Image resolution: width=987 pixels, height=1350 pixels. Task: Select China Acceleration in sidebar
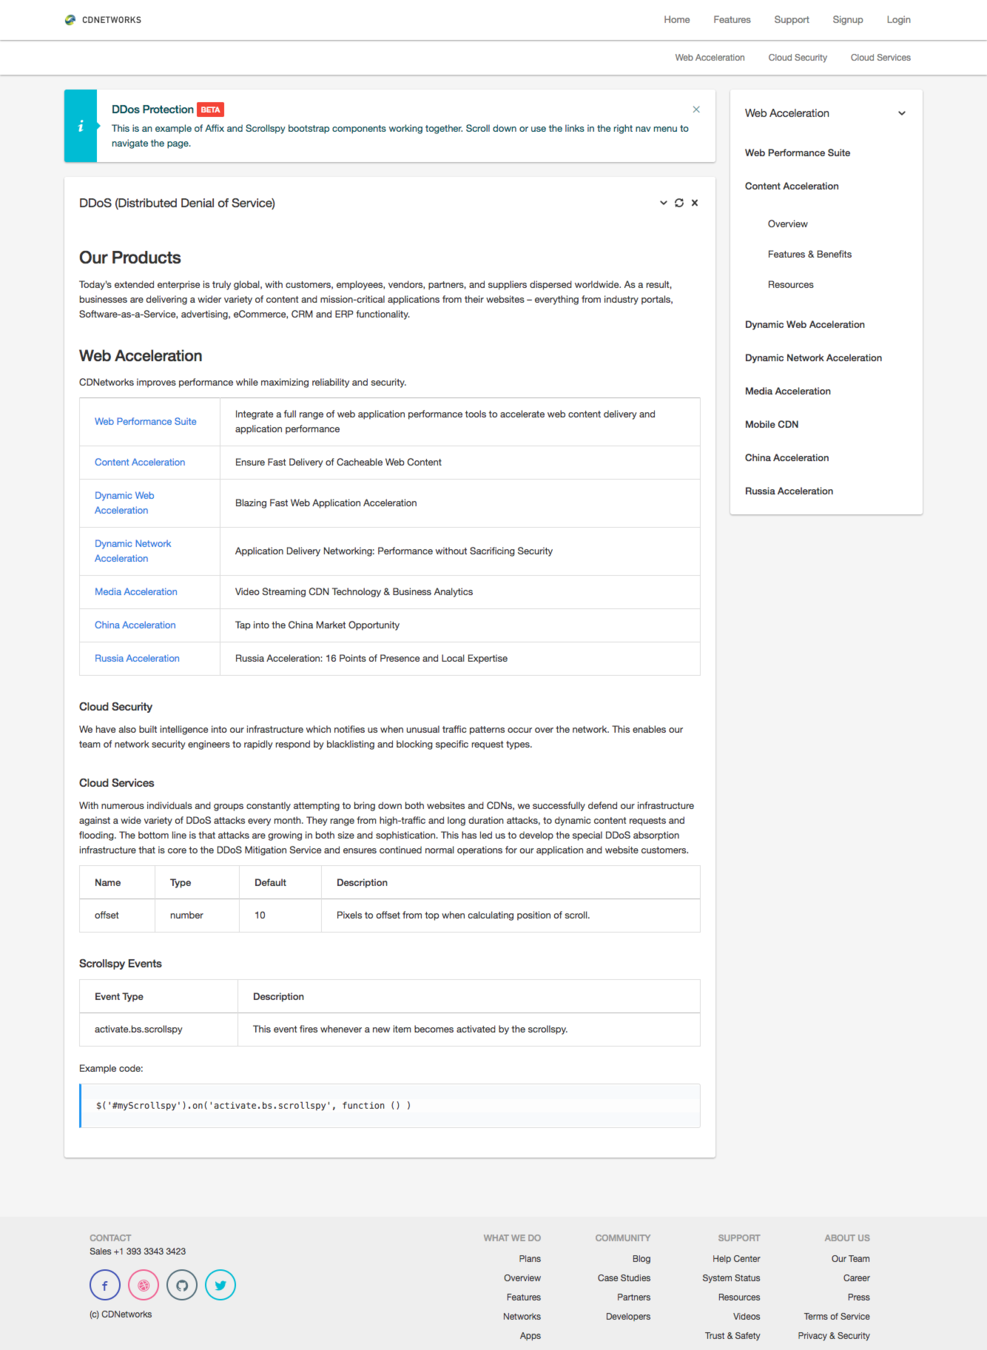click(x=787, y=458)
